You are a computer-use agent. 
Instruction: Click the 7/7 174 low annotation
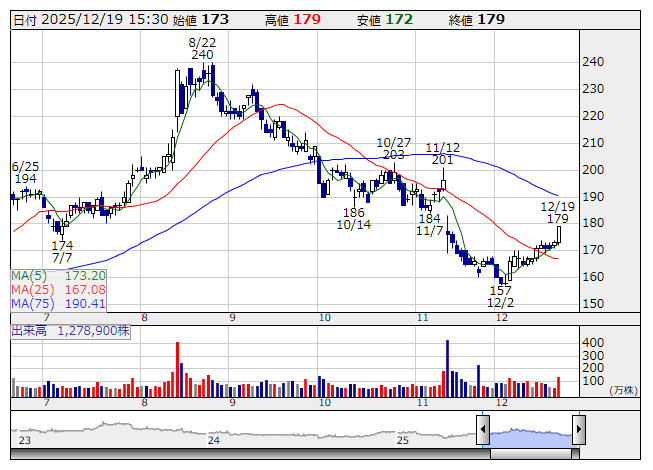(x=62, y=251)
